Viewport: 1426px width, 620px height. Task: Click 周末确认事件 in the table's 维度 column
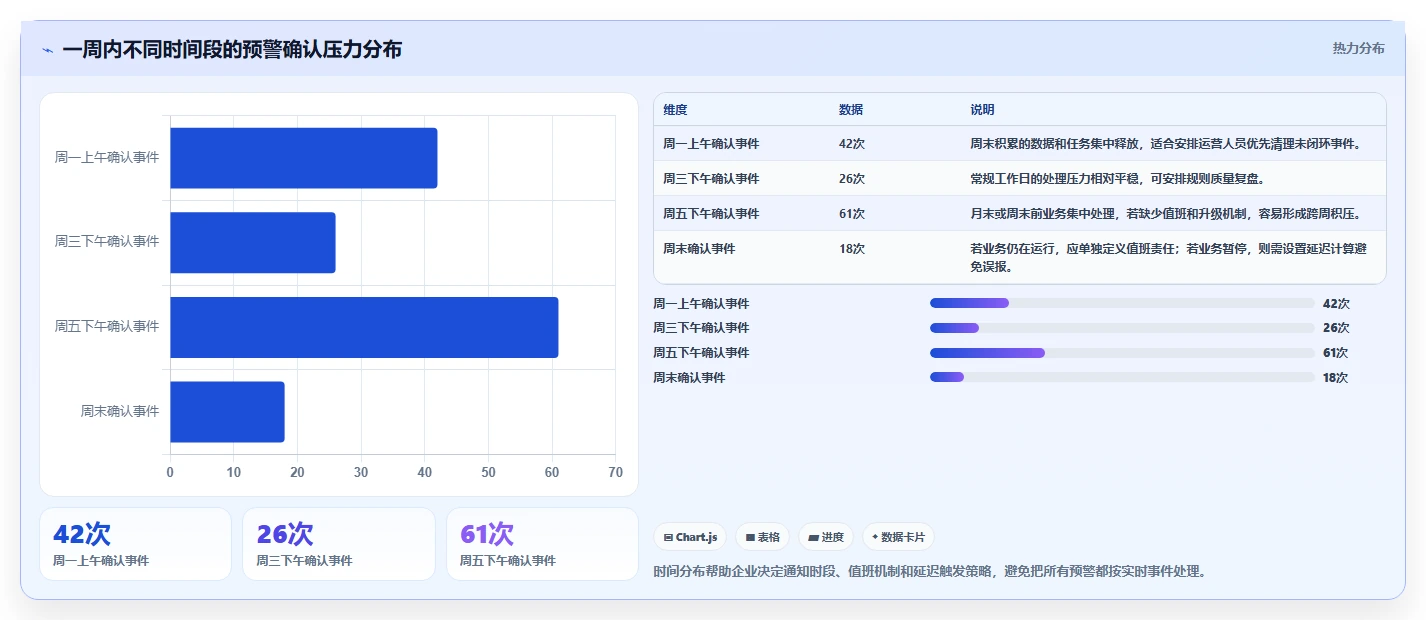pos(699,249)
